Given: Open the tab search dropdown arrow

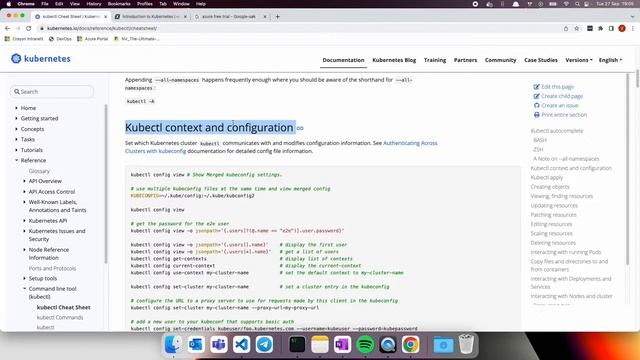Looking at the screenshot, I should 633,16.
